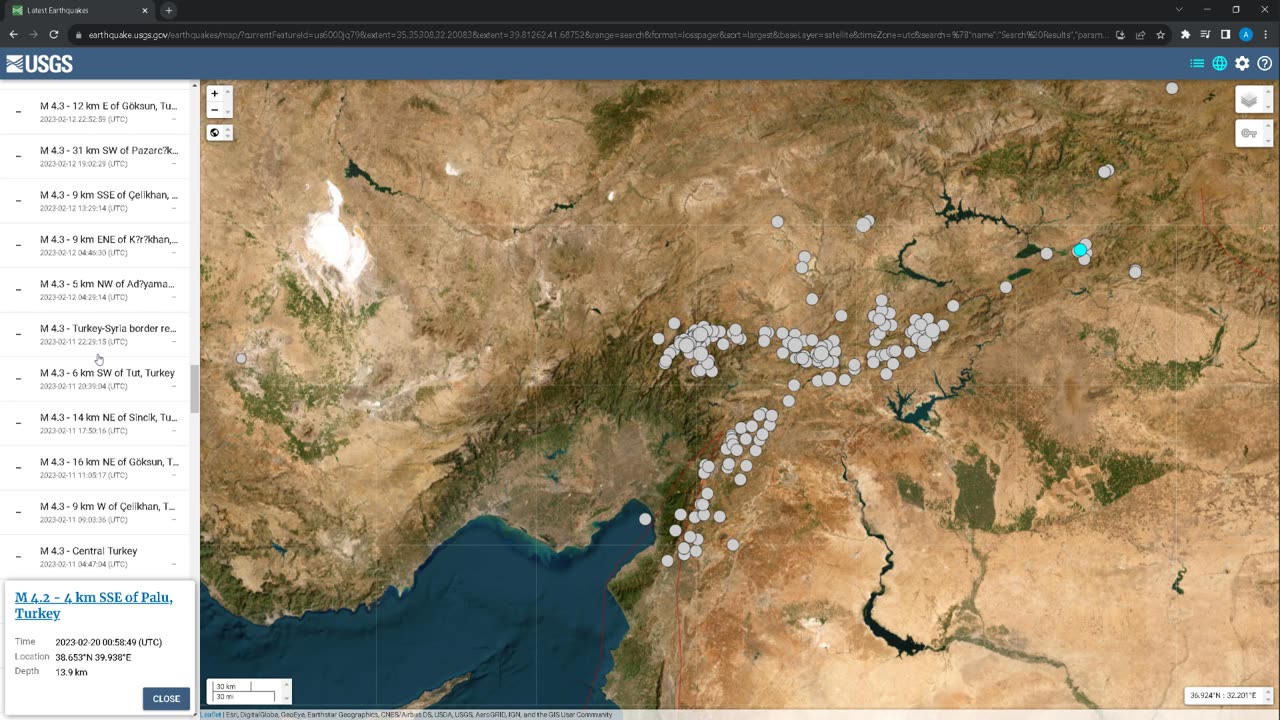1280x720 pixels.
Task: Open the browser extensions puzzle icon
Action: [1186, 34]
